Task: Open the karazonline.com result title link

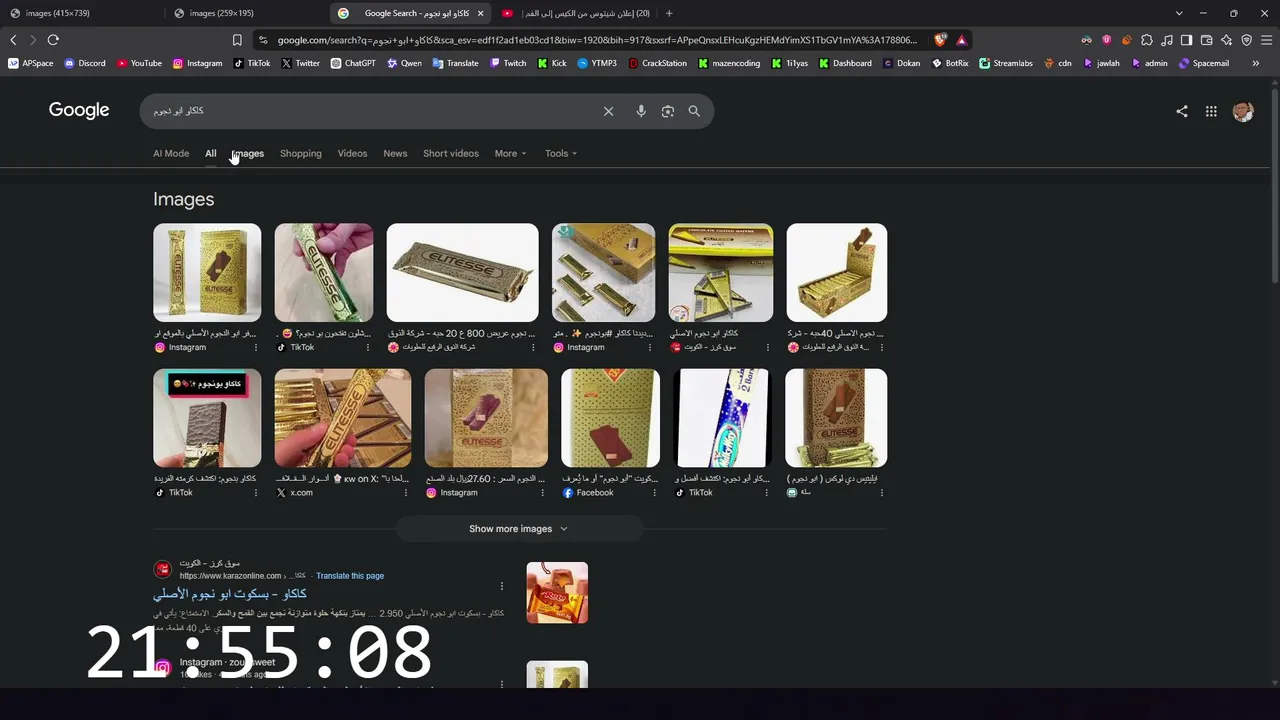Action: click(x=230, y=594)
